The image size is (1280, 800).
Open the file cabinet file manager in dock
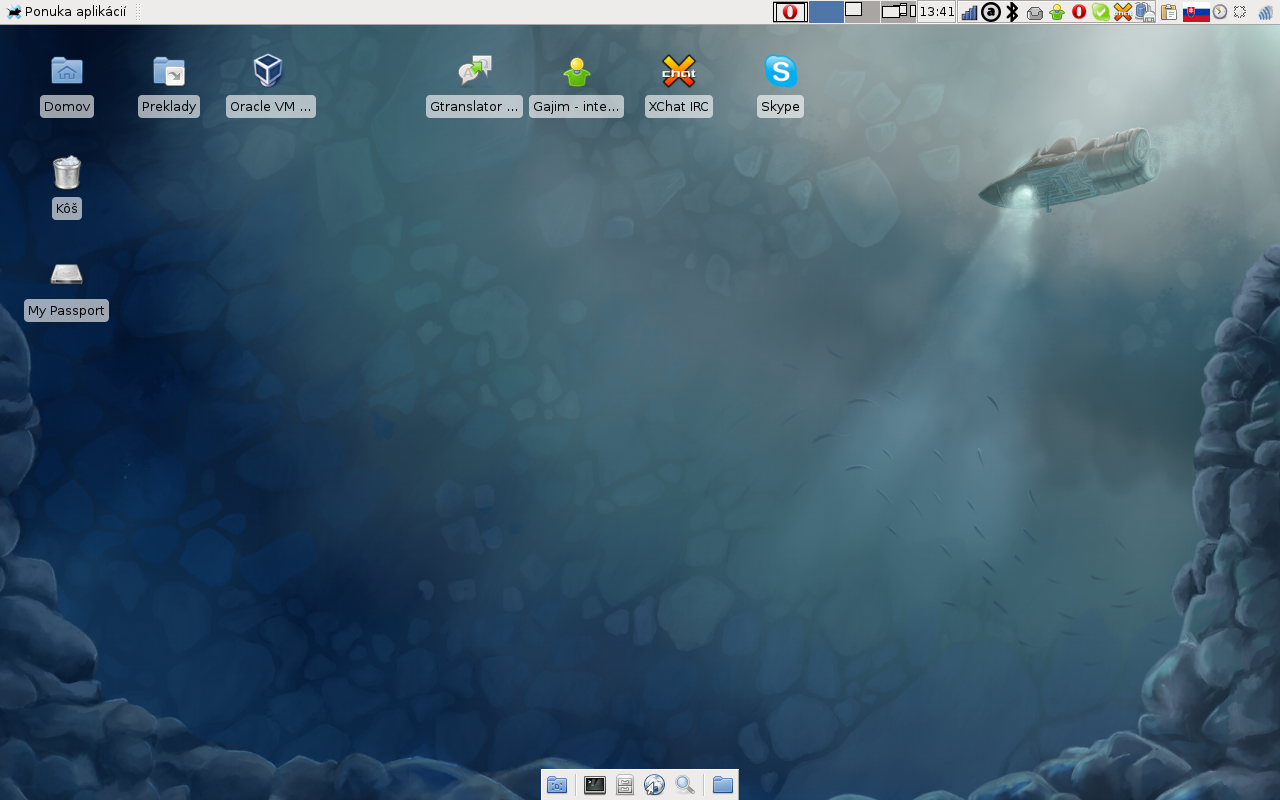[625, 785]
